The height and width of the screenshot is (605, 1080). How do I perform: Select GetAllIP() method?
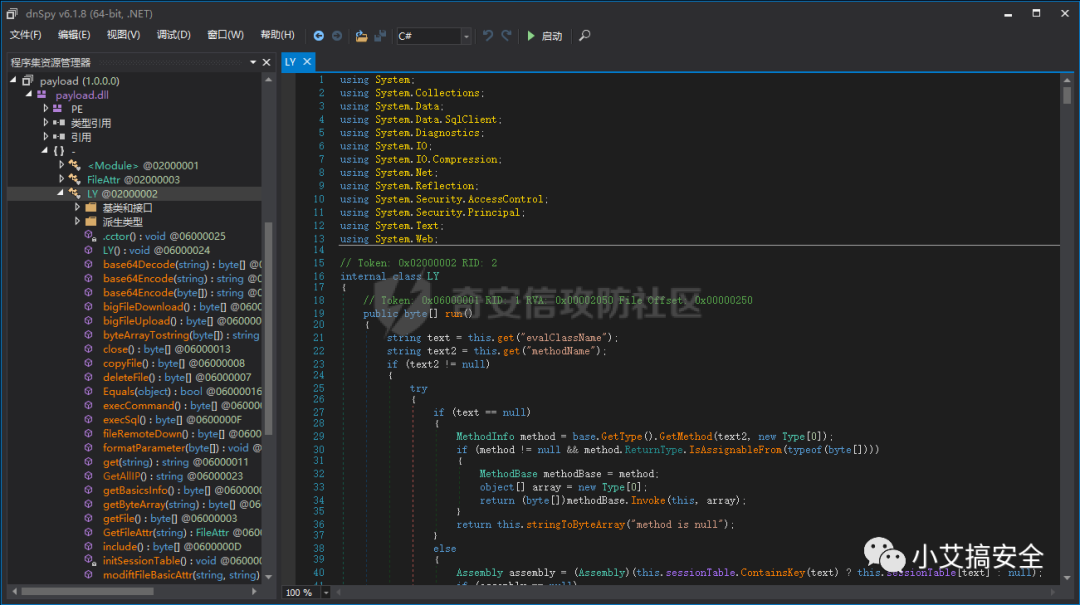pyautogui.click(x=173, y=477)
